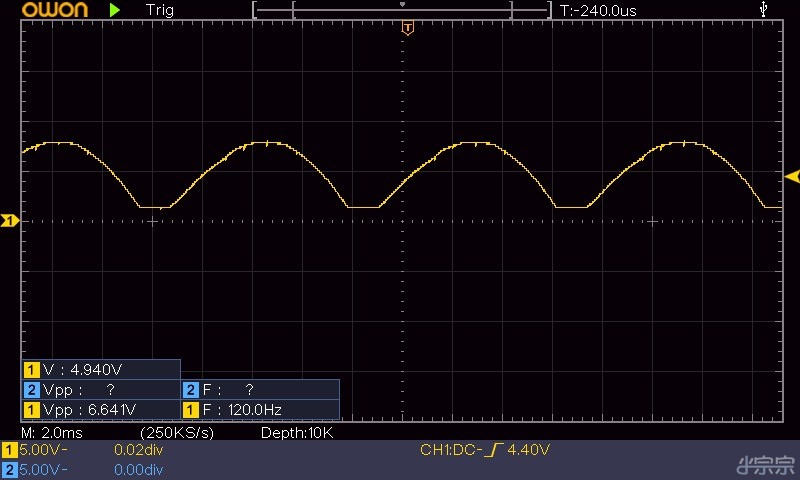Select the channel 2 Vpp measurement box

100,389
